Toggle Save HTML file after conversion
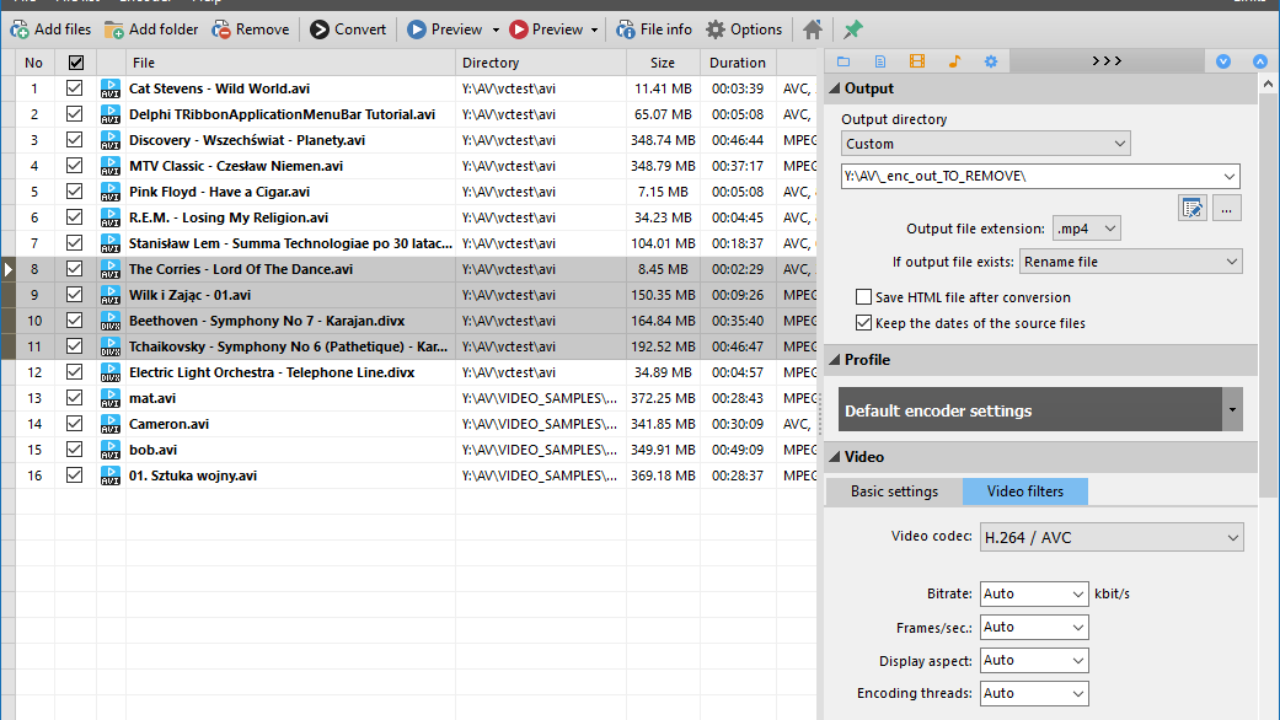The image size is (1280, 720). (x=863, y=297)
